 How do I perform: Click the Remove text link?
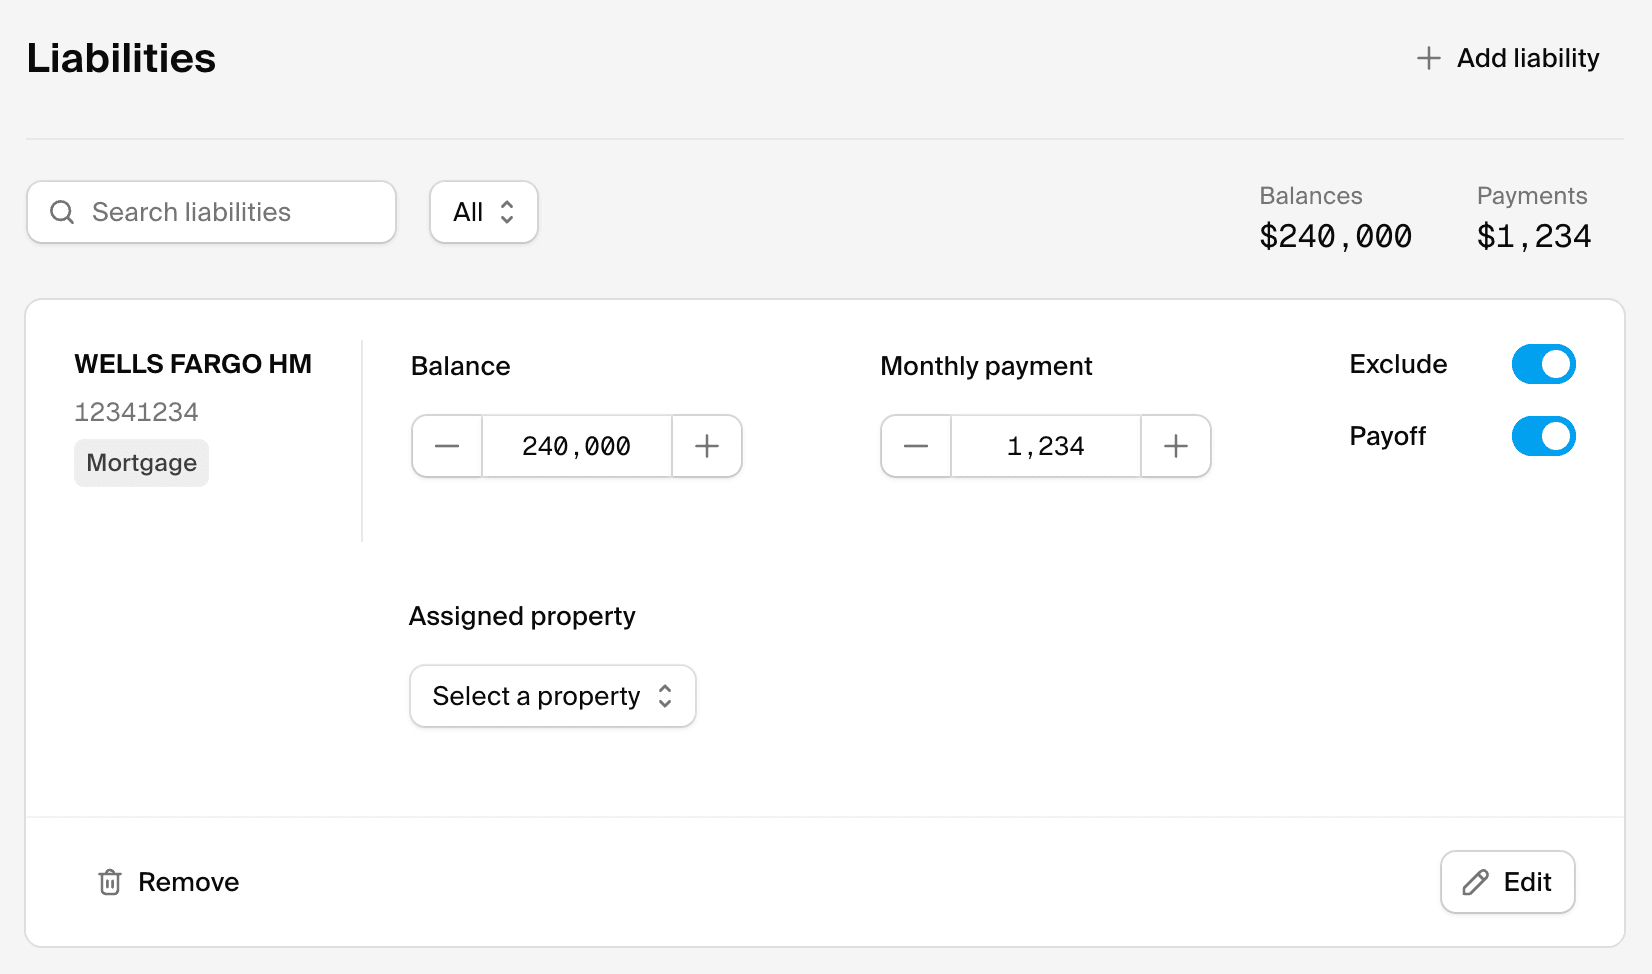[x=188, y=882]
